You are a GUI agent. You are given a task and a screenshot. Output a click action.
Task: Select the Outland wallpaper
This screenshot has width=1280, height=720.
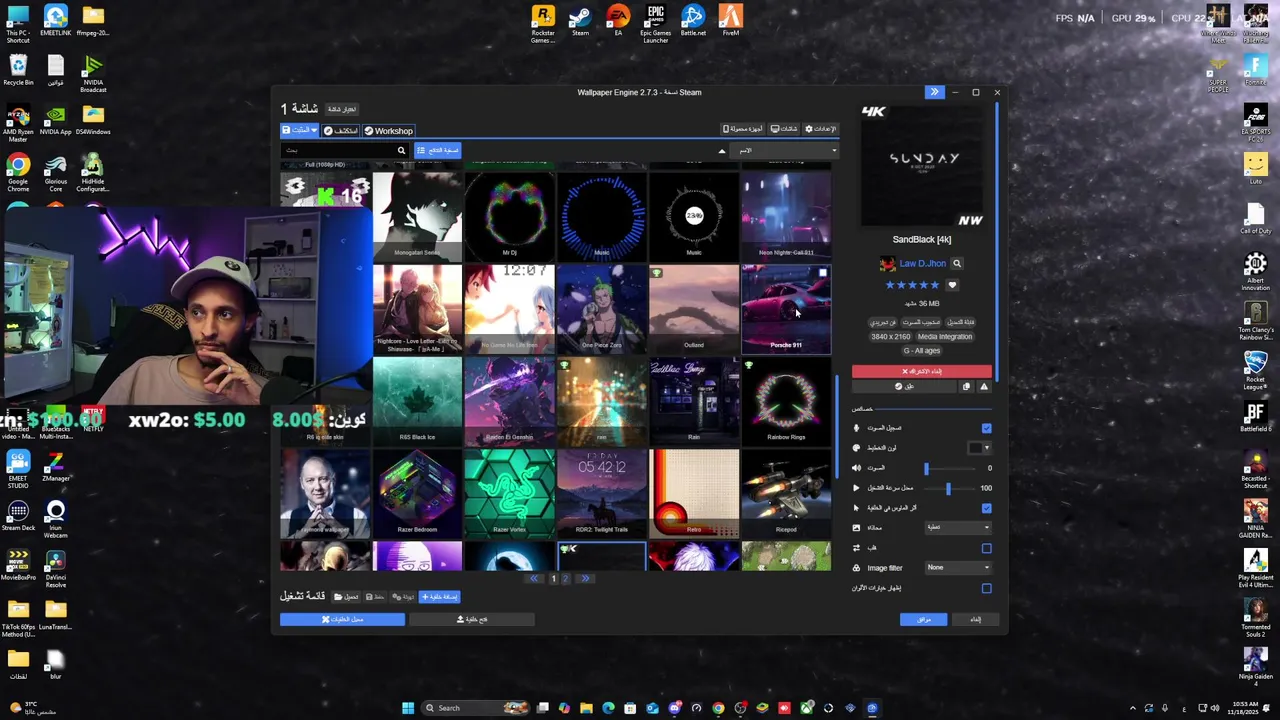click(x=693, y=308)
